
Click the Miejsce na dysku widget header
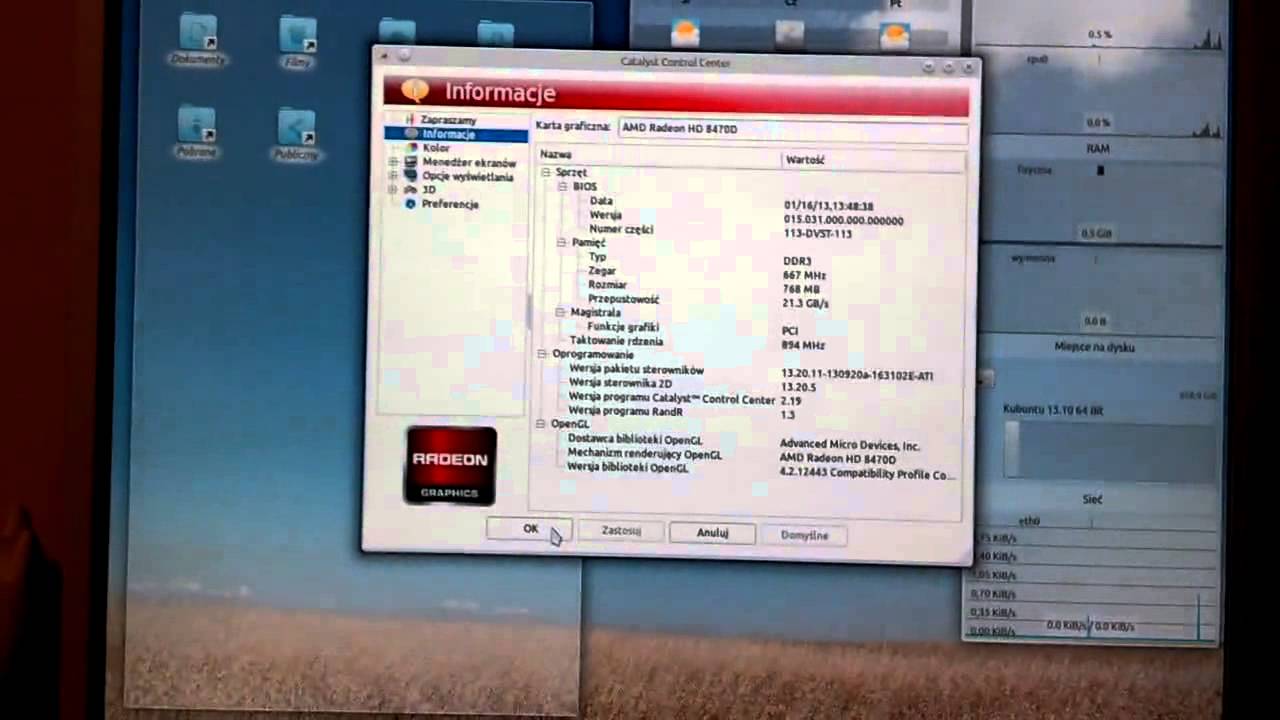[1094, 347]
